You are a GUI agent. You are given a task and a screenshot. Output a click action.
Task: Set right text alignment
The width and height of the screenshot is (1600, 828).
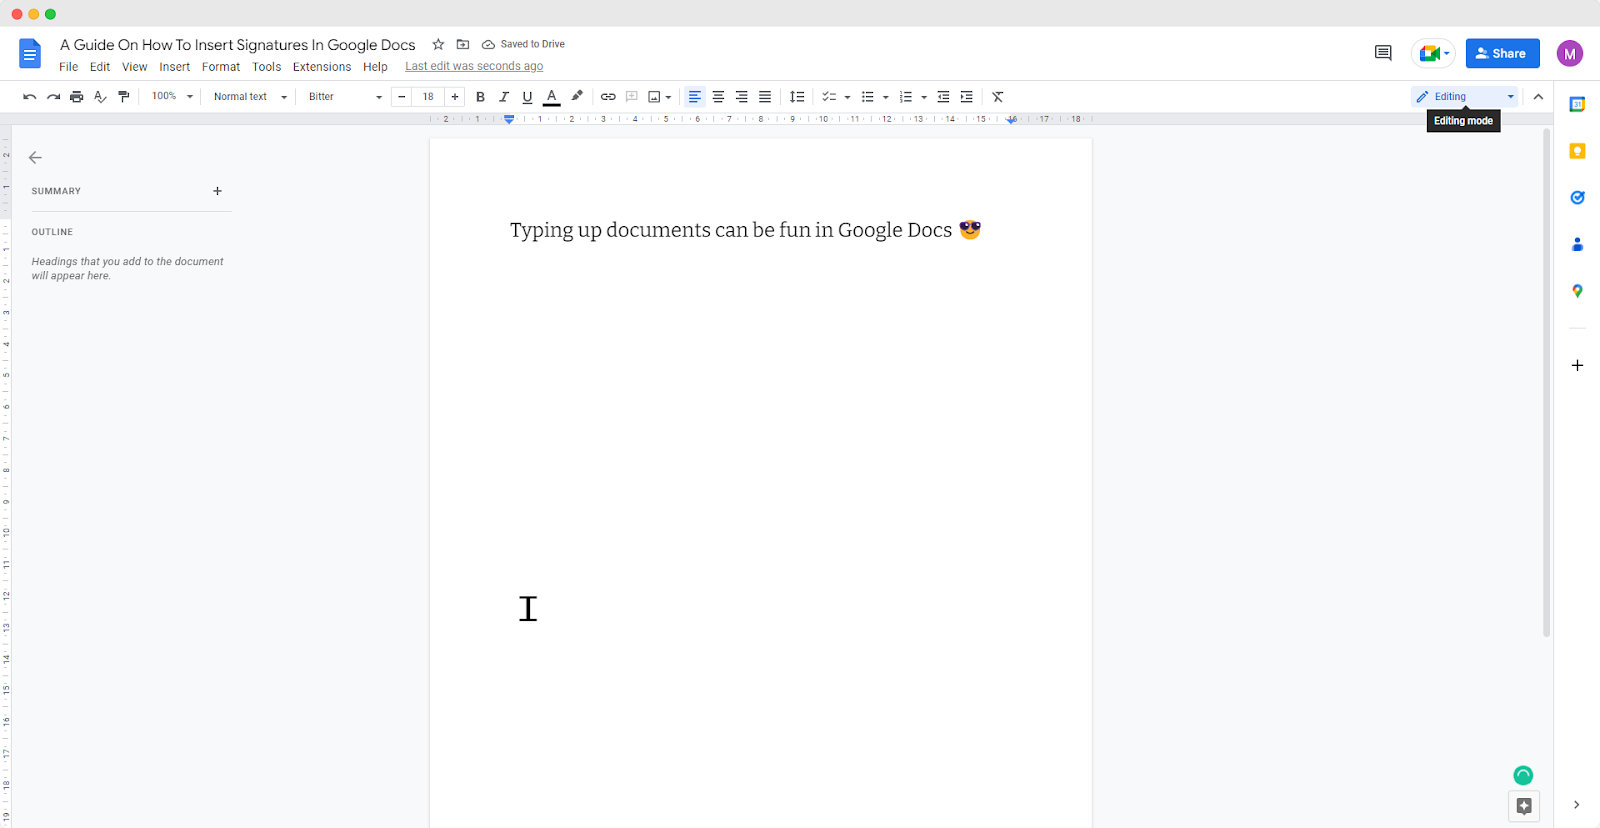pyautogui.click(x=741, y=97)
